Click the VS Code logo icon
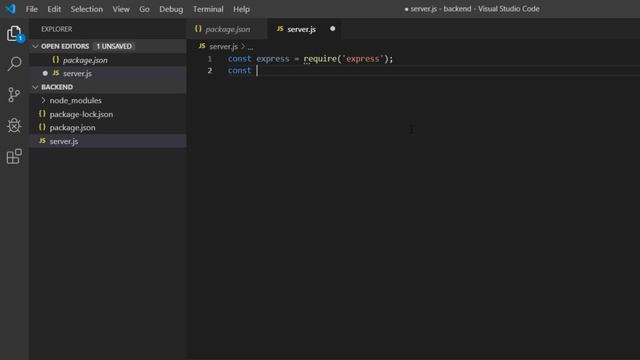Image resolution: width=640 pixels, height=360 pixels. (x=10, y=9)
